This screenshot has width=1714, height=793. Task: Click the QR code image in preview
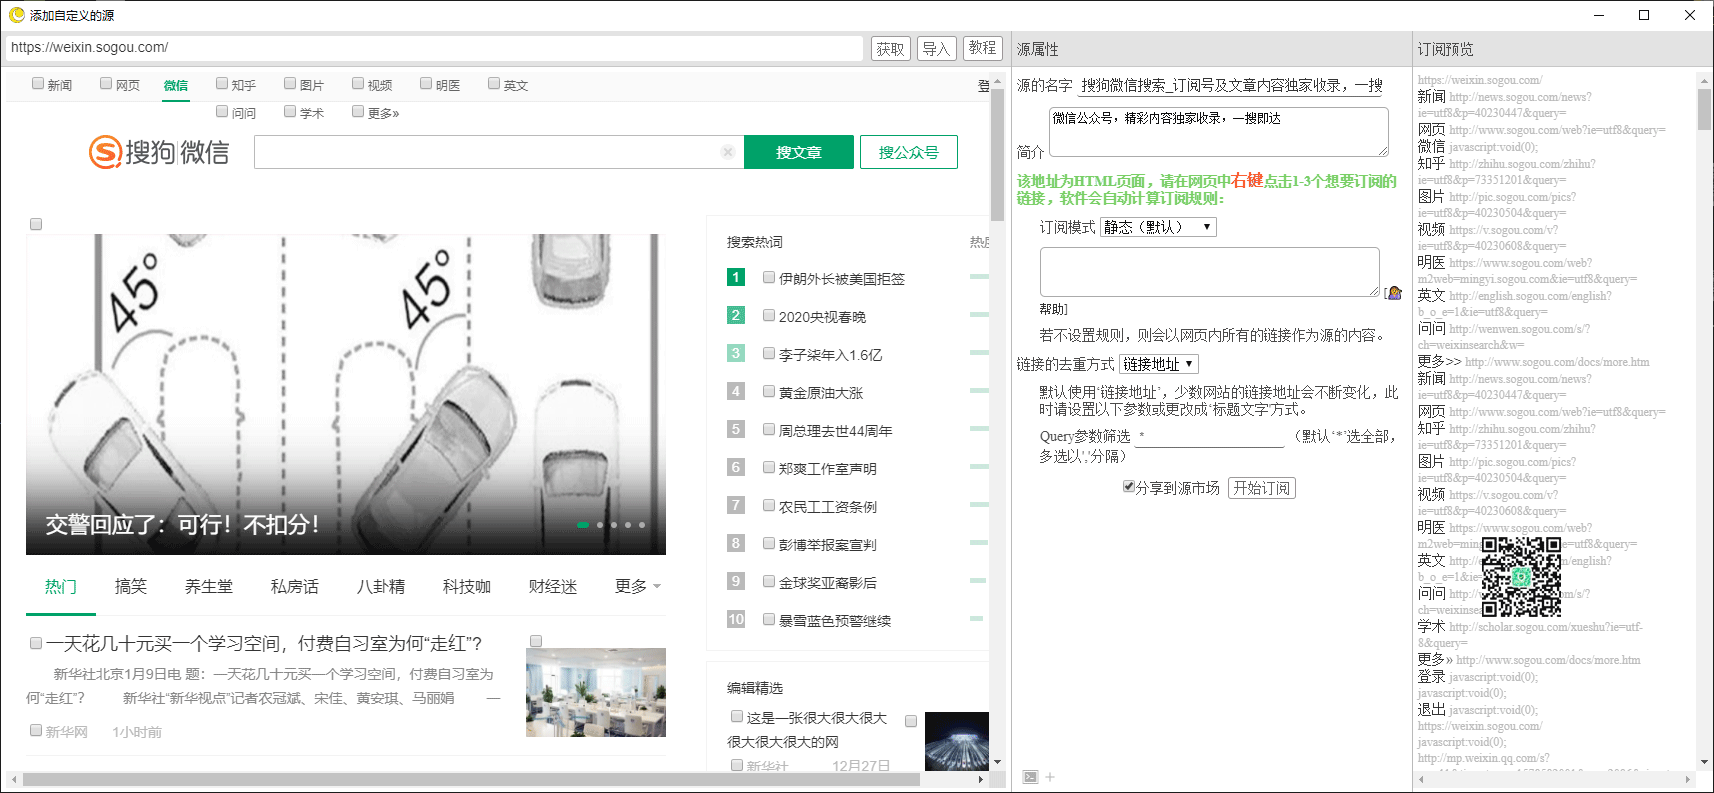1520,577
